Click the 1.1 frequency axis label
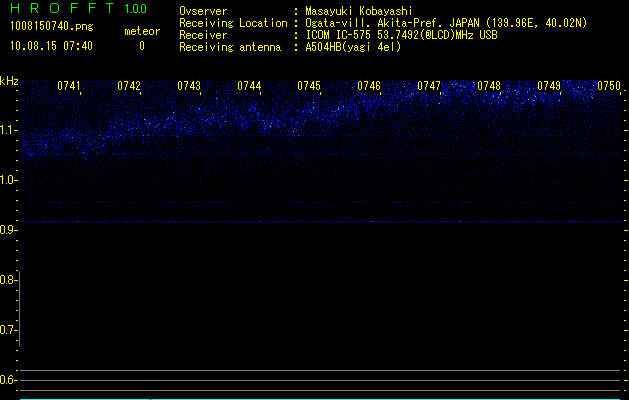629x400 pixels. pyautogui.click(x=9, y=130)
